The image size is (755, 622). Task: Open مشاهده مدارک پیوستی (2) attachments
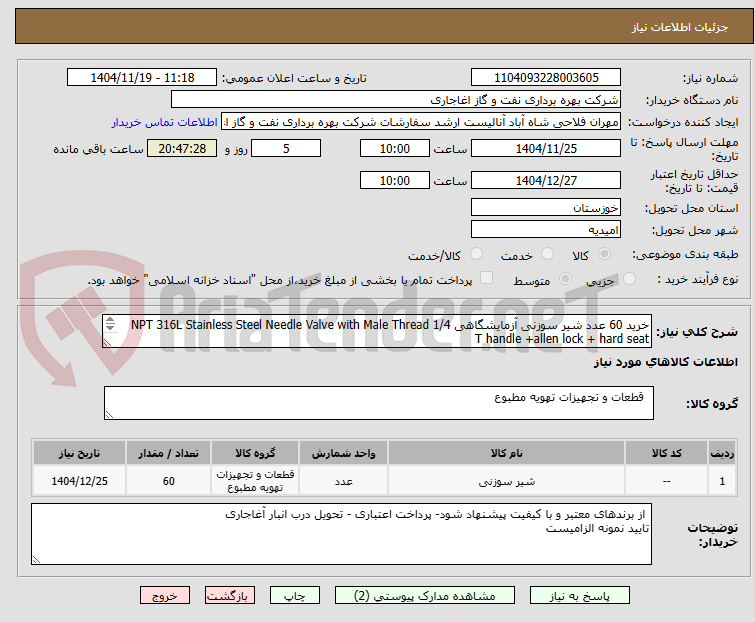click(x=425, y=596)
